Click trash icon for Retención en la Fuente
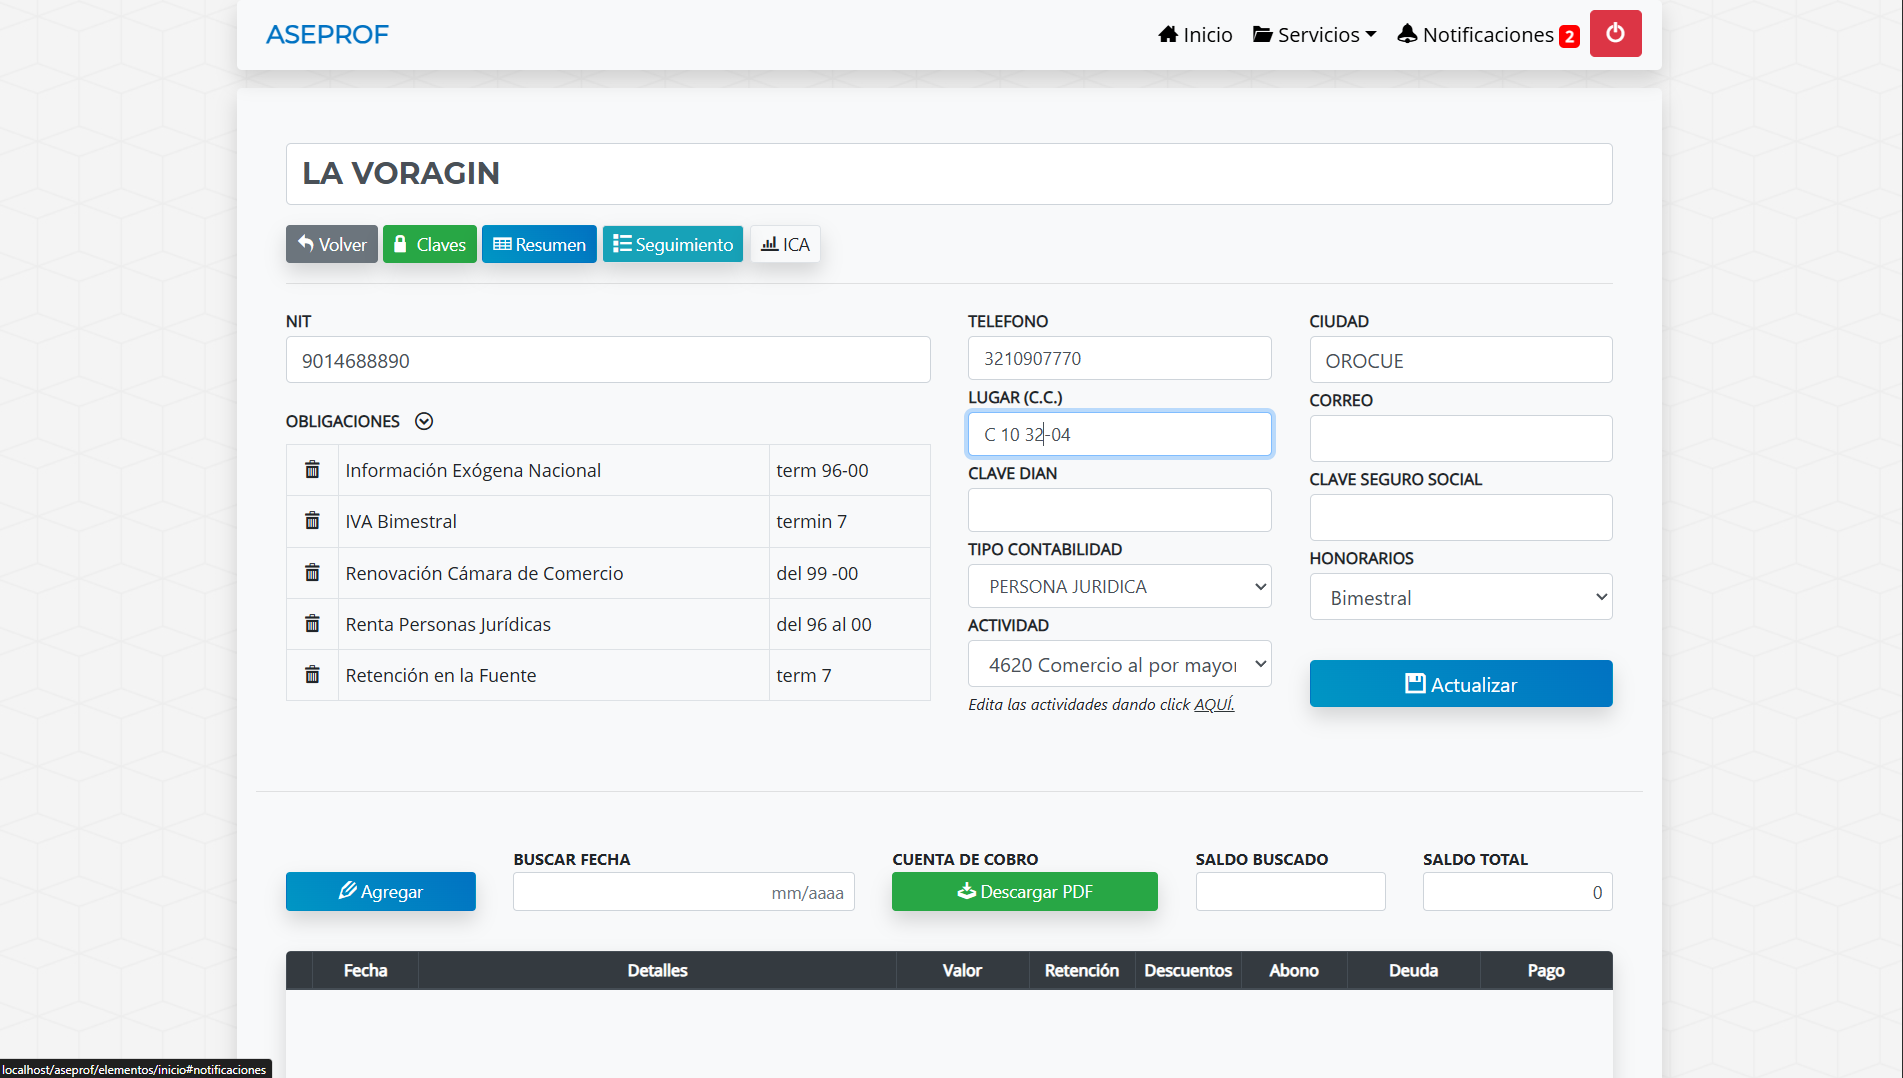This screenshot has height=1078, width=1903. click(312, 675)
